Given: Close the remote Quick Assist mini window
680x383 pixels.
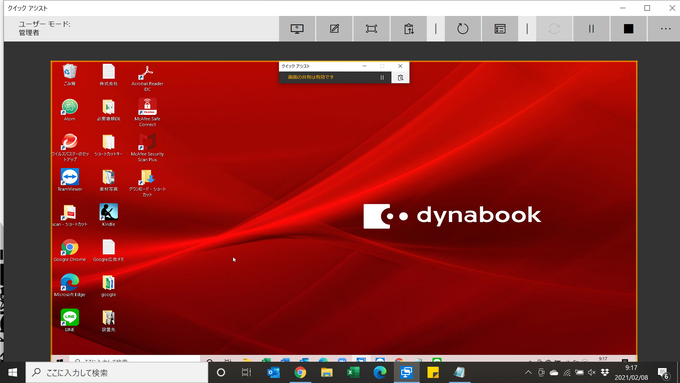Looking at the screenshot, I should coord(400,66).
